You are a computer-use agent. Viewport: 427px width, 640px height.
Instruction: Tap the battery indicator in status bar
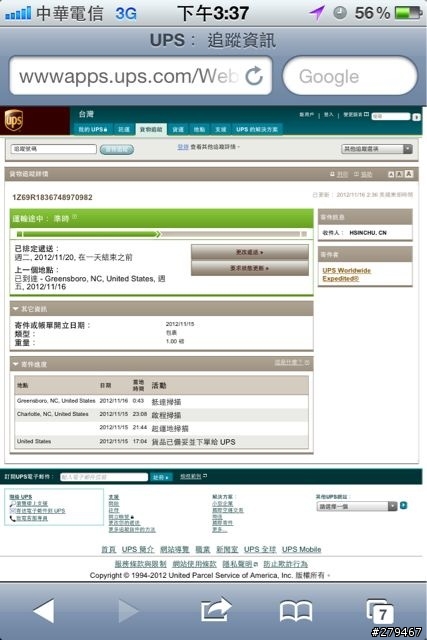pyautogui.click(x=409, y=13)
